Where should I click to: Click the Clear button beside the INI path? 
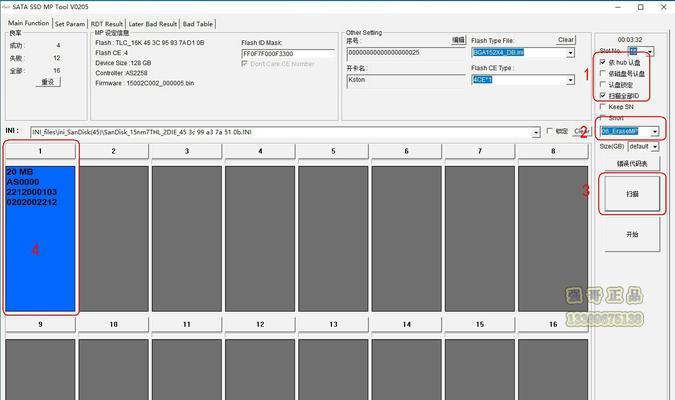click(582, 131)
